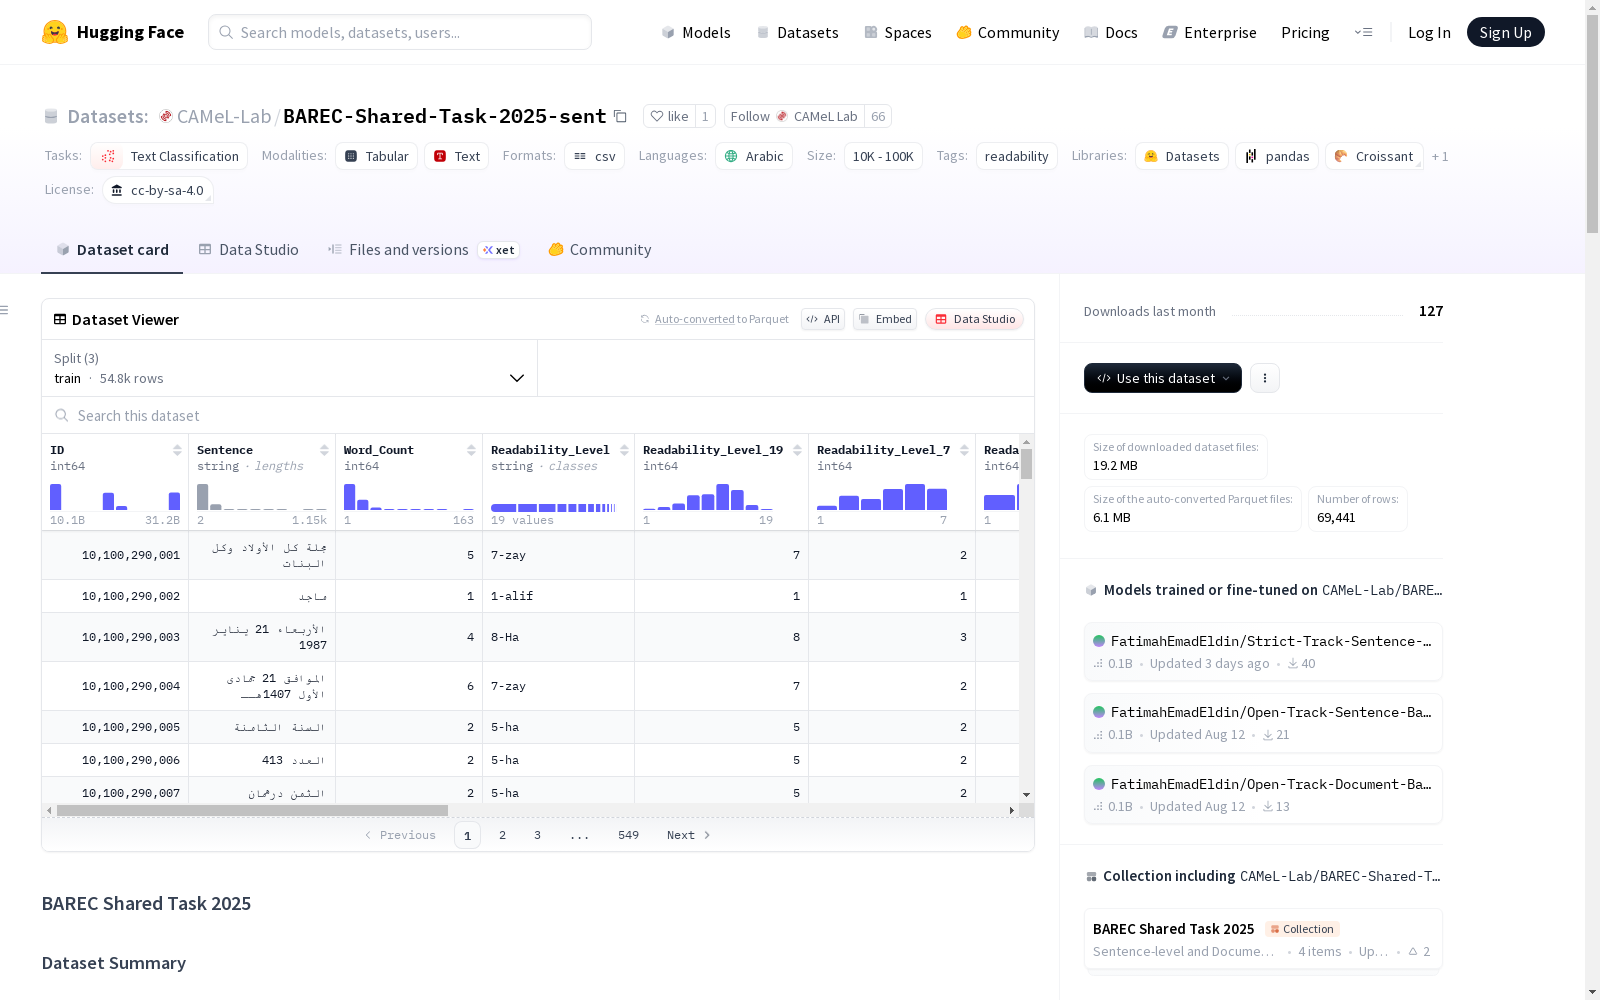The width and height of the screenshot is (1600, 1000).
Task: Go to Datasets in top navigation
Action: point(797,32)
